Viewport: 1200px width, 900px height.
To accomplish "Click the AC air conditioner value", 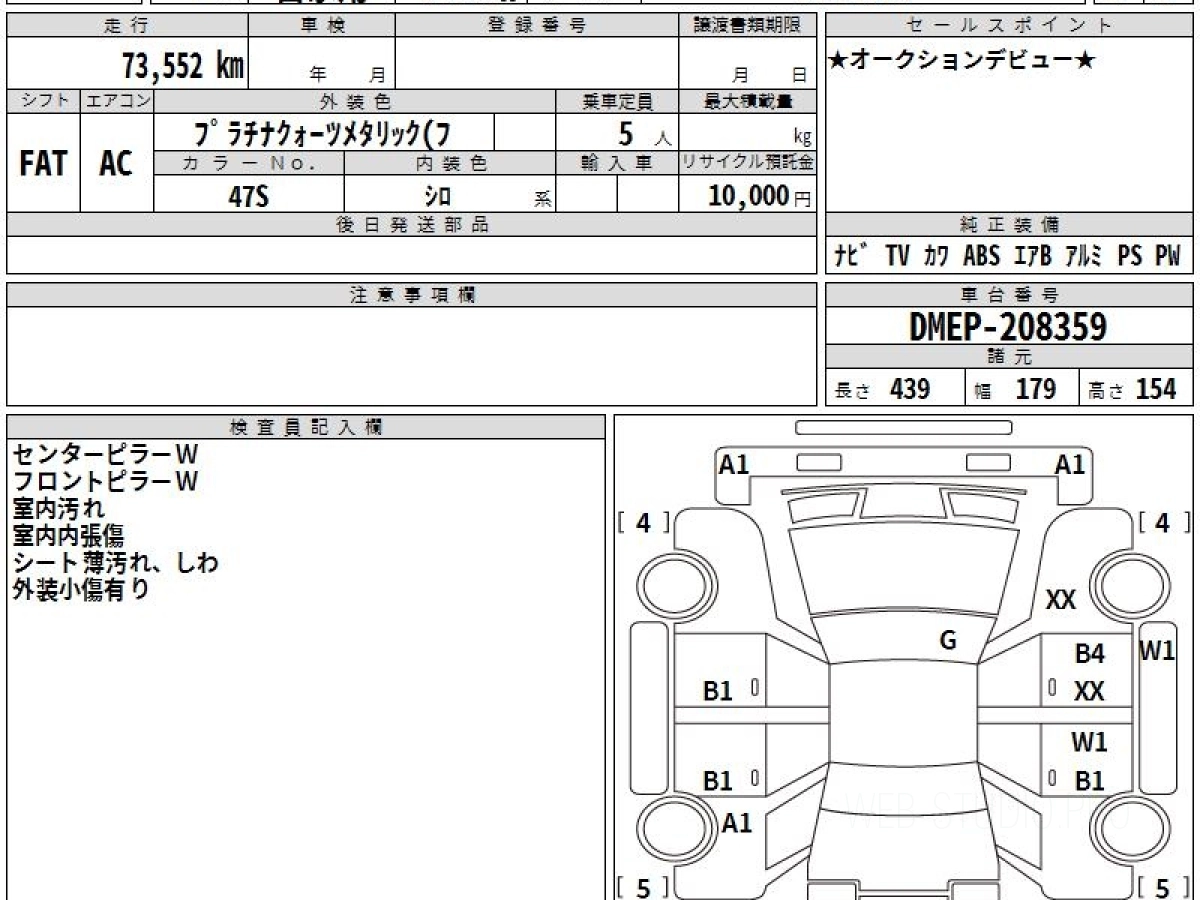I will 117,164.
